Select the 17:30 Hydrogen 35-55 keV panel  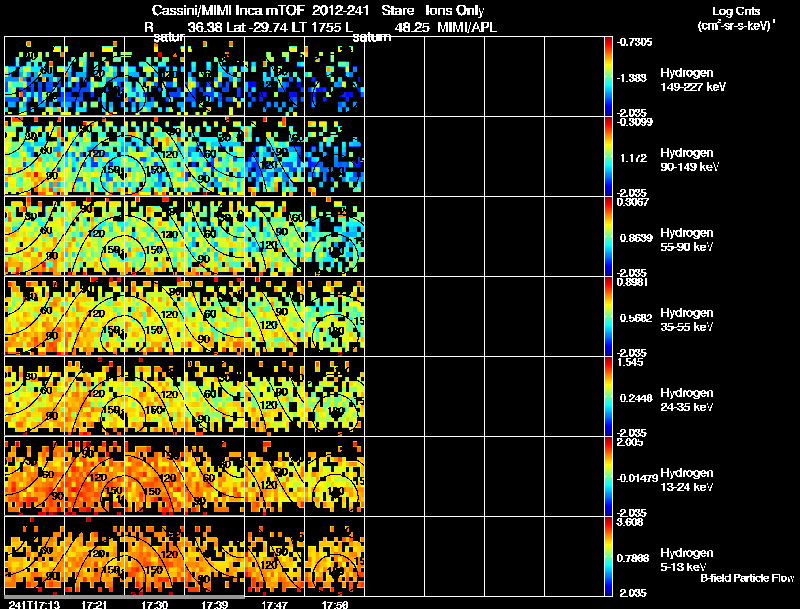[x=155, y=316]
